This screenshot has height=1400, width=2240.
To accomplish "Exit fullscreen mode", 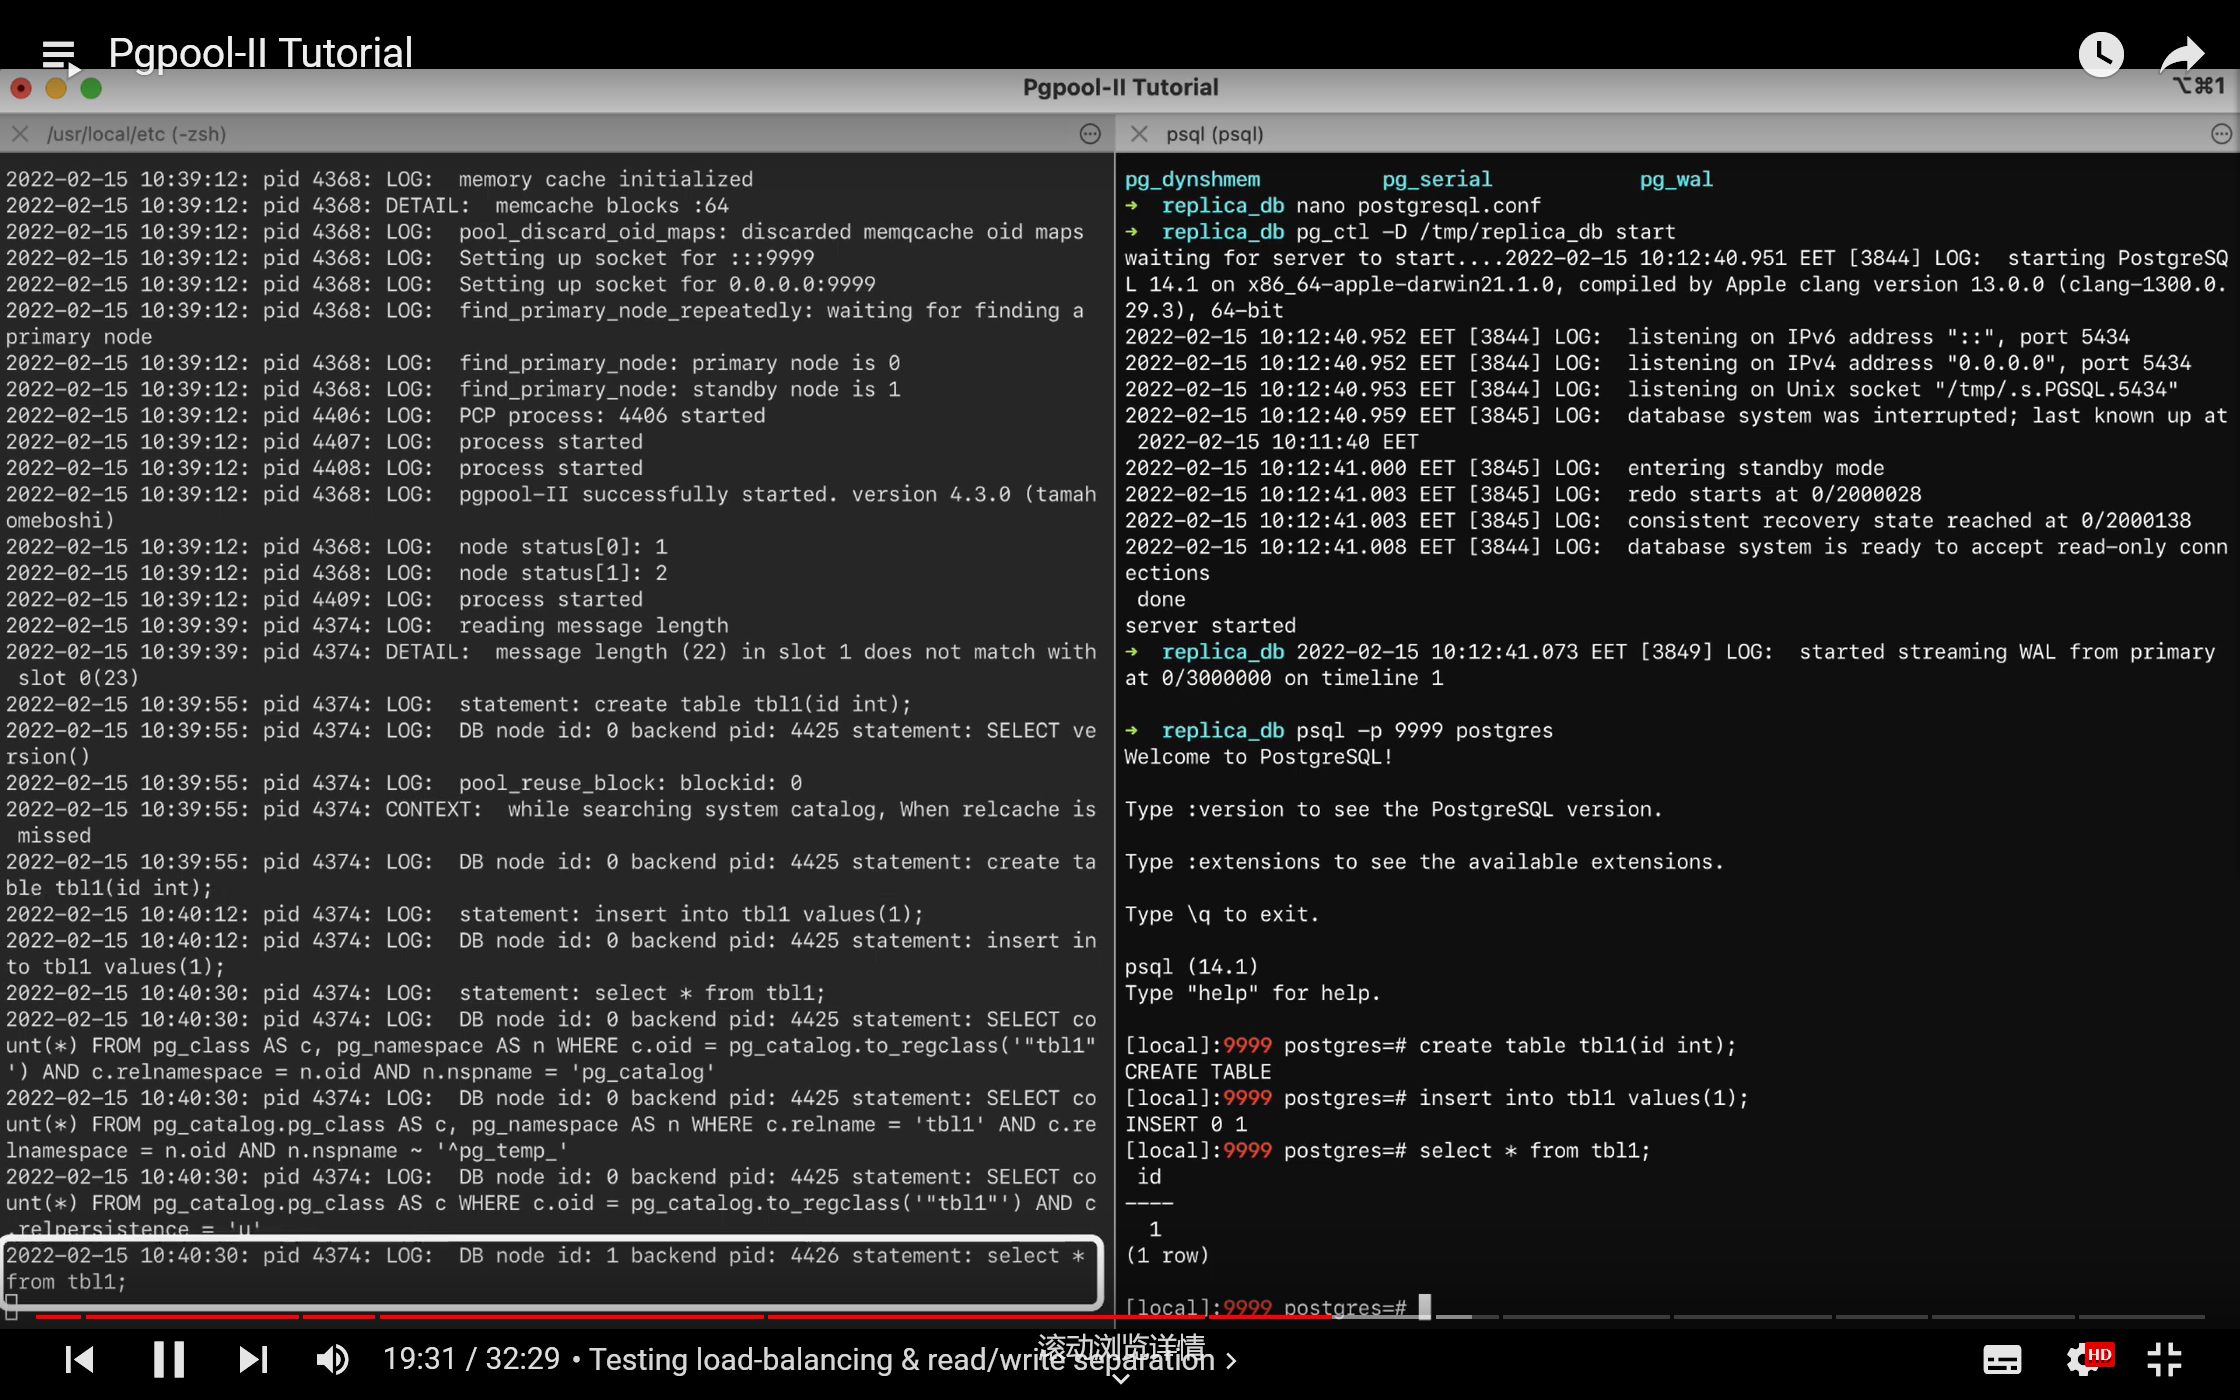I will 2164,1359.
